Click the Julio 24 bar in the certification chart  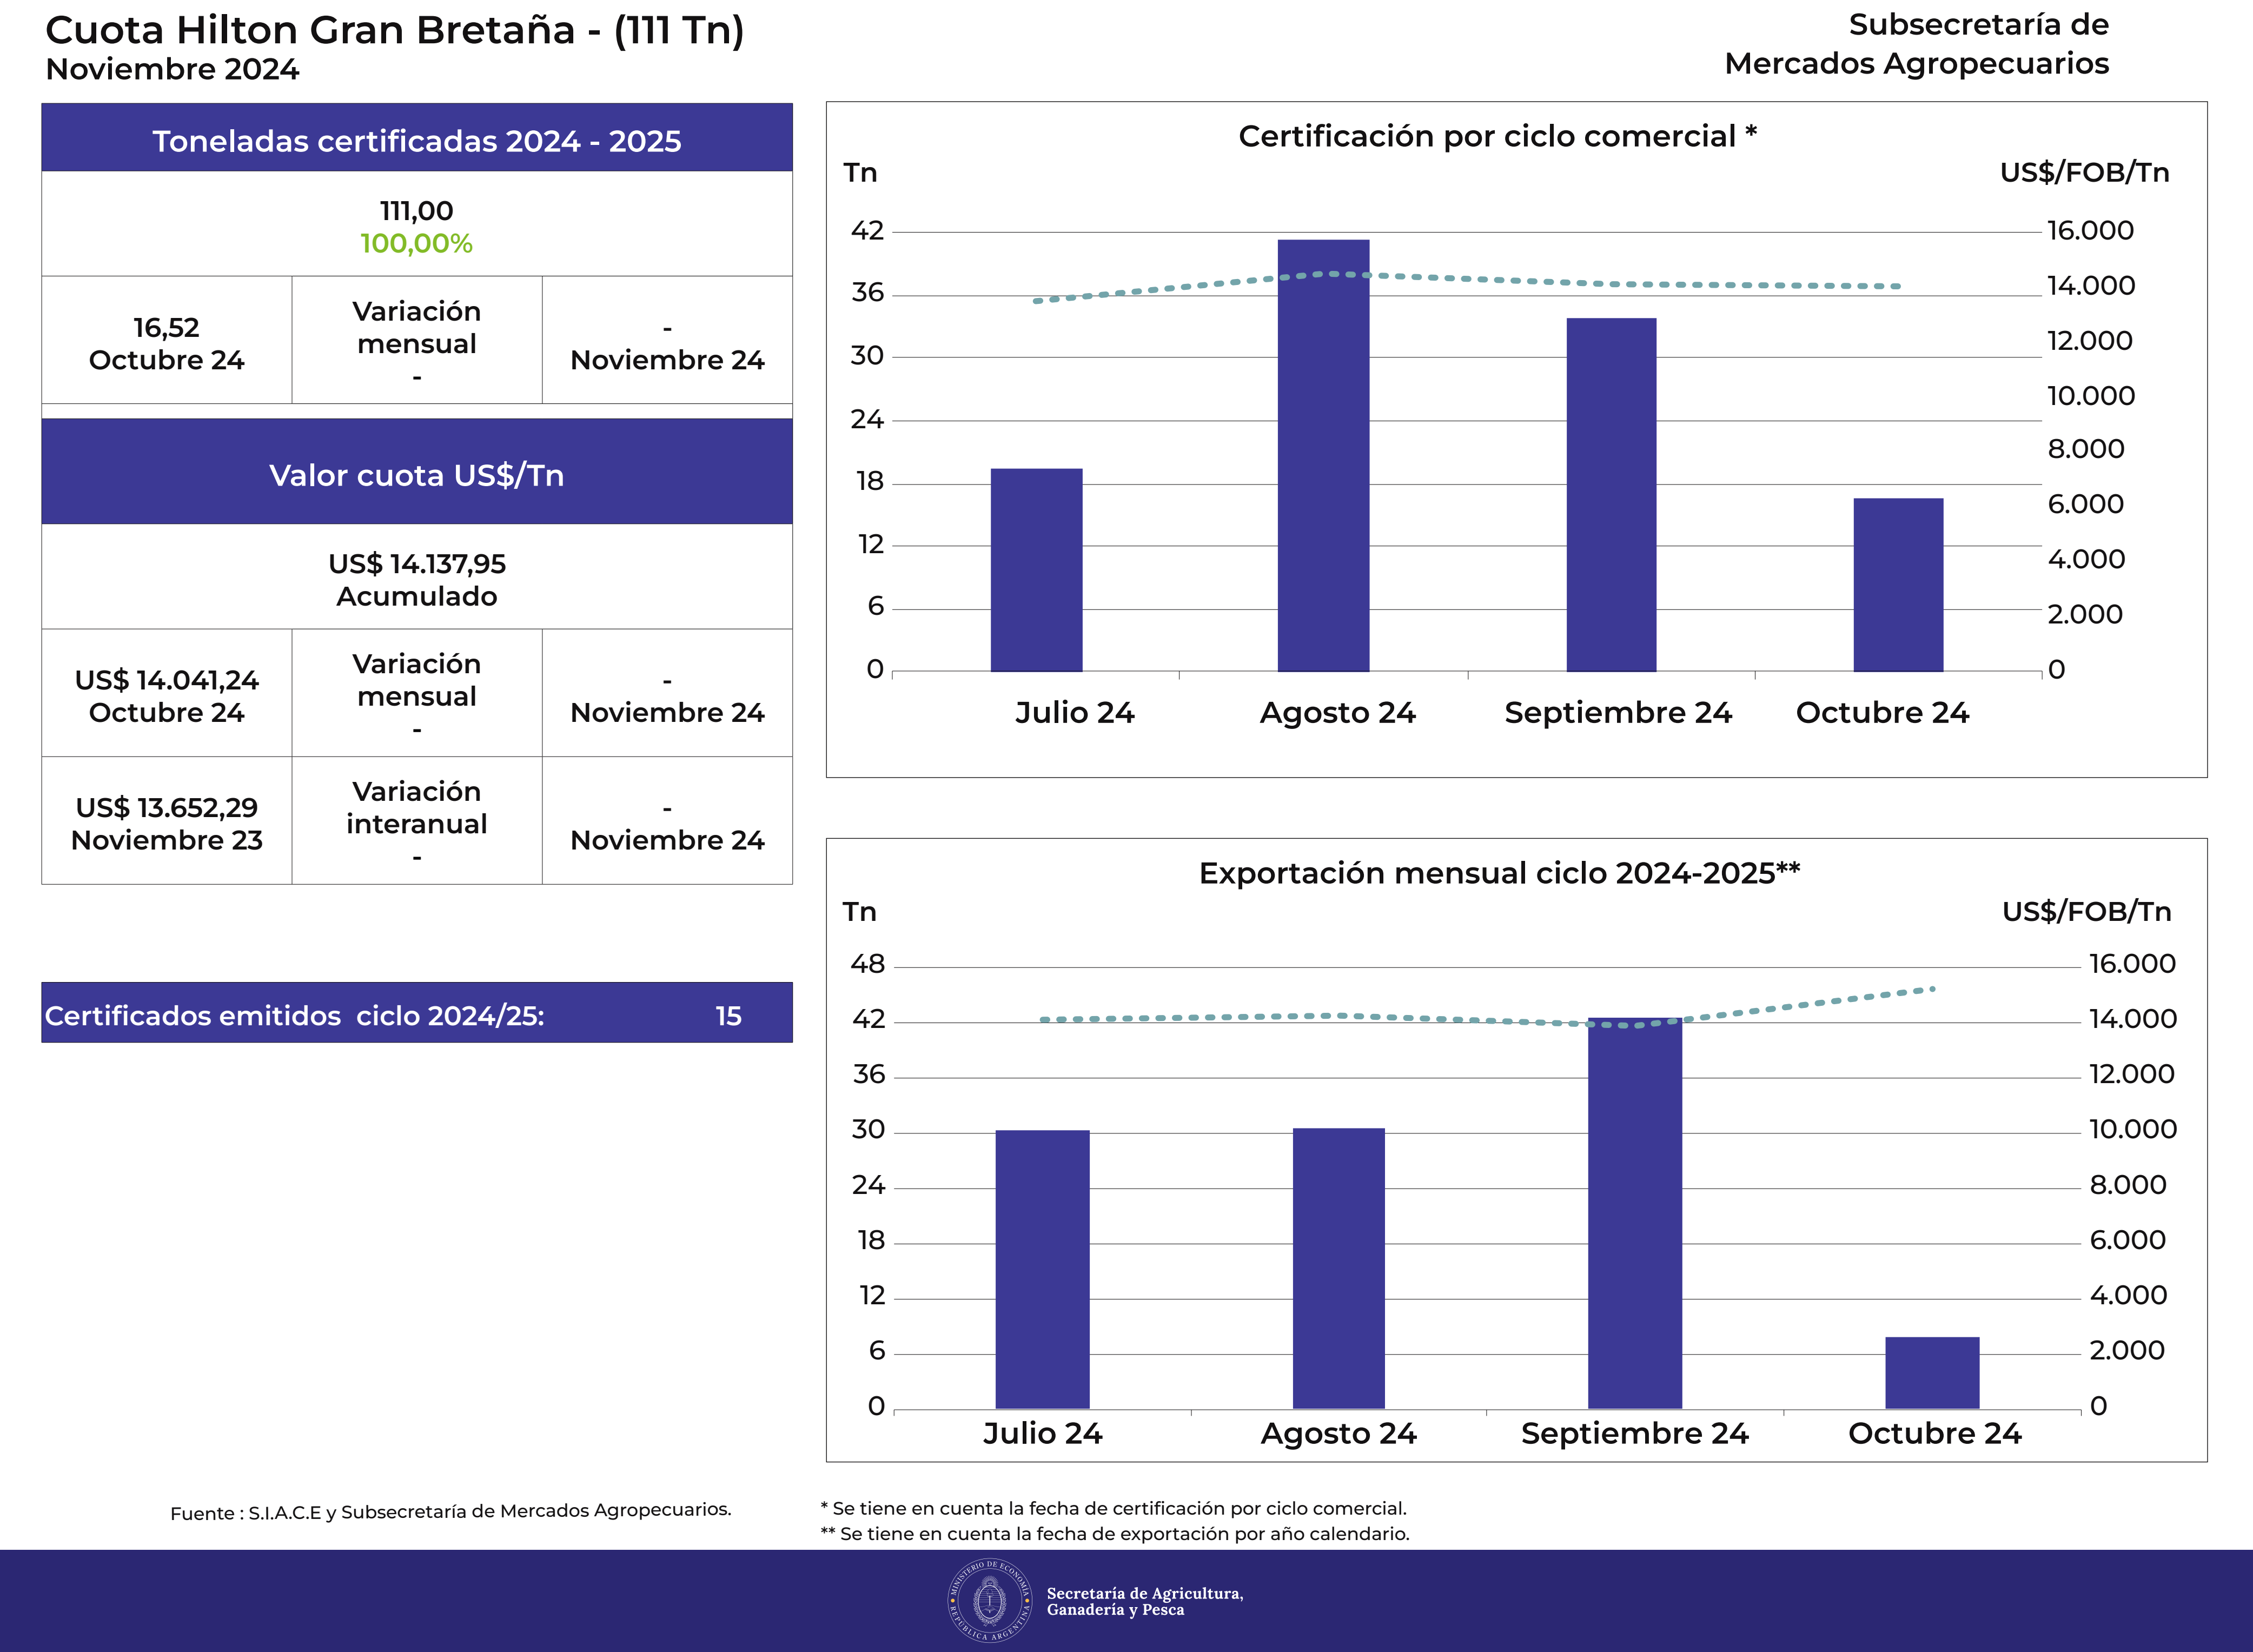coord(1036,570)
